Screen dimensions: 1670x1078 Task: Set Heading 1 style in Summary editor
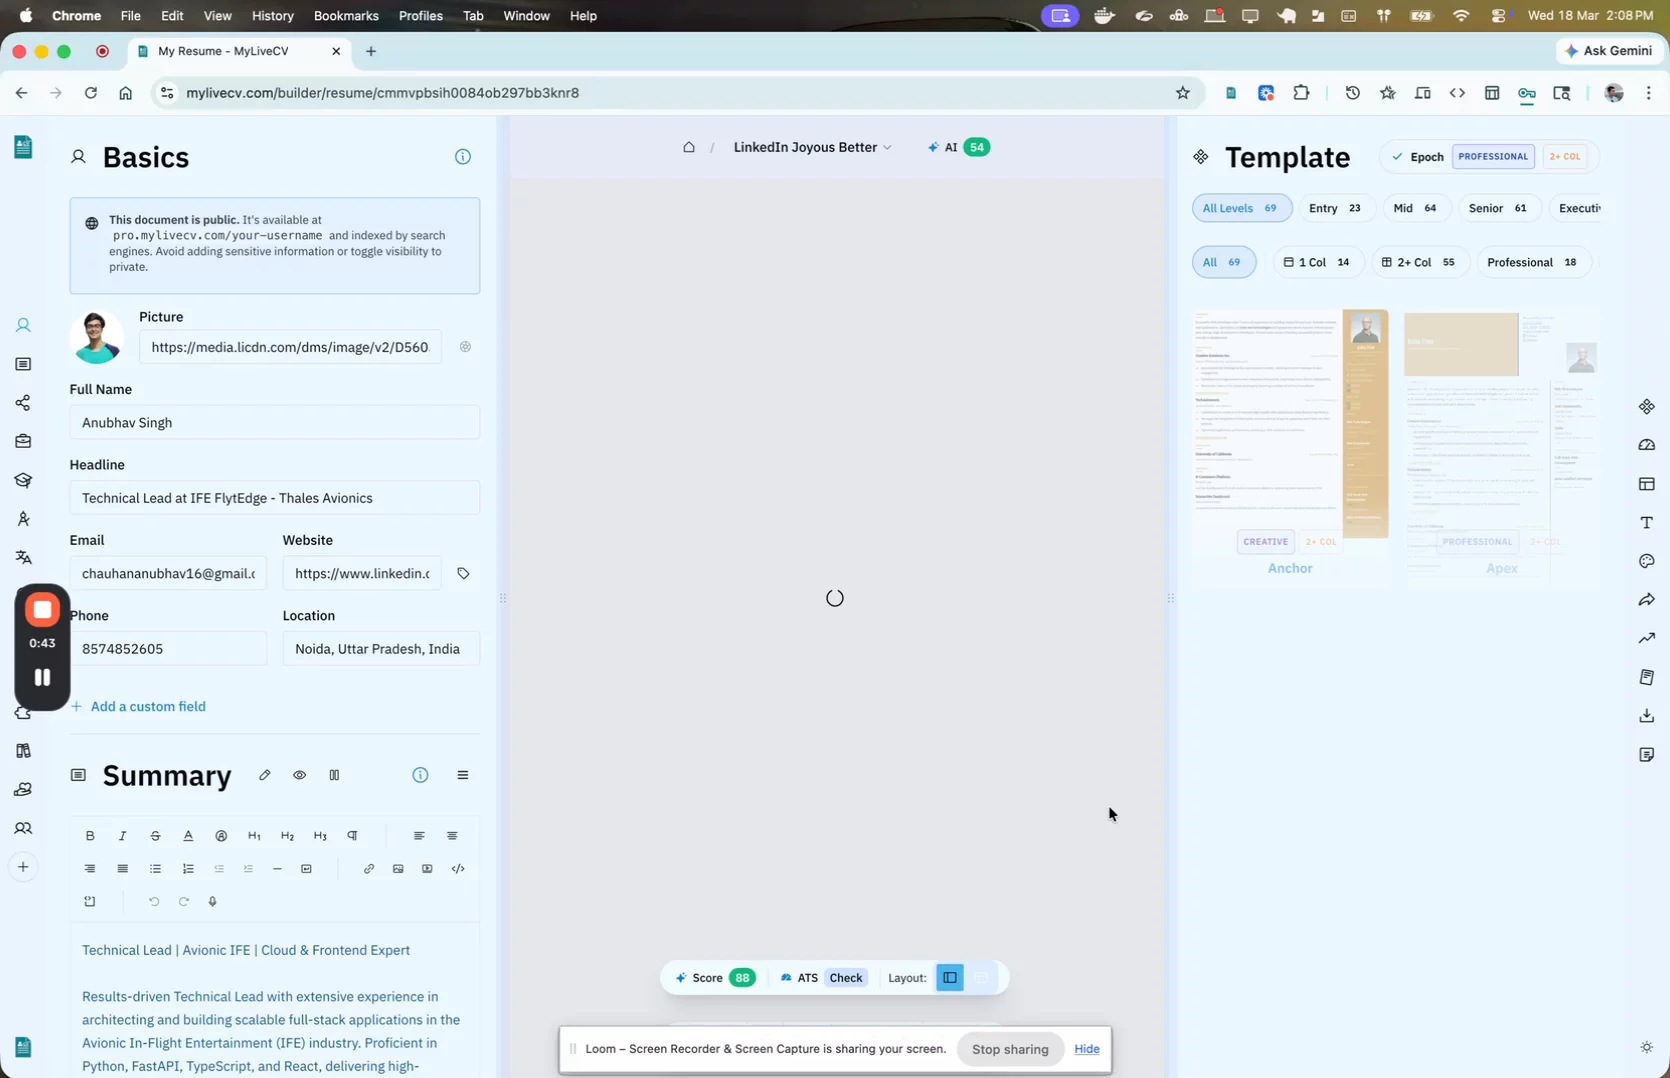coord(254,835)
